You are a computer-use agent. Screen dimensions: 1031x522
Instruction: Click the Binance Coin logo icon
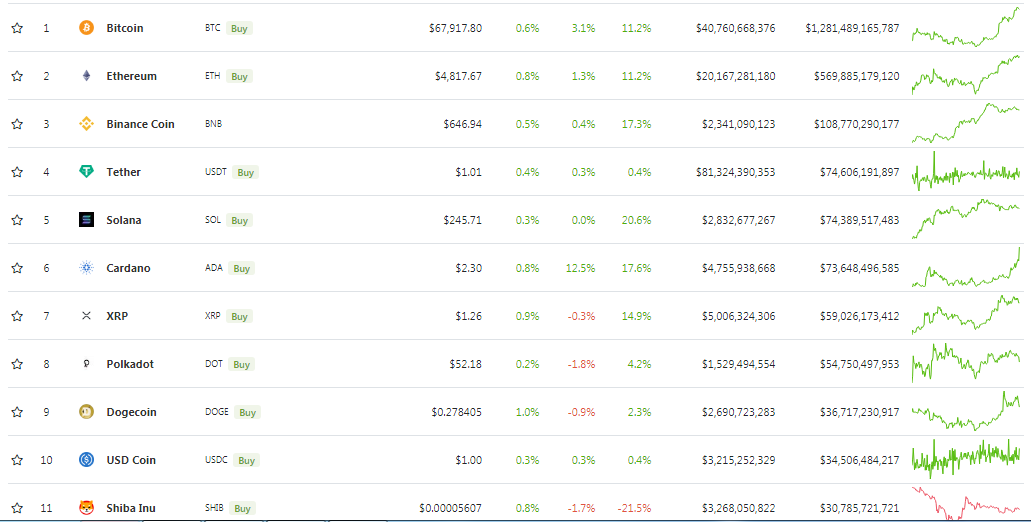(86, 124)
